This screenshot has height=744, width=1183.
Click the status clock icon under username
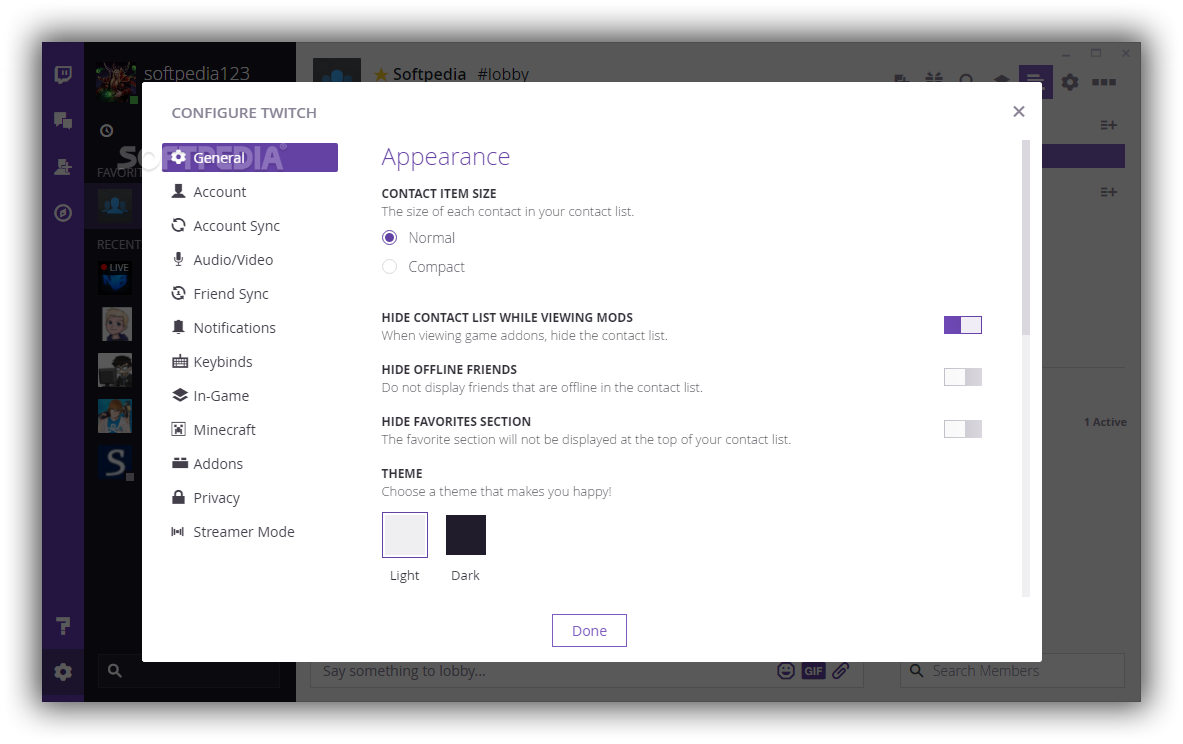coord(106,131)
